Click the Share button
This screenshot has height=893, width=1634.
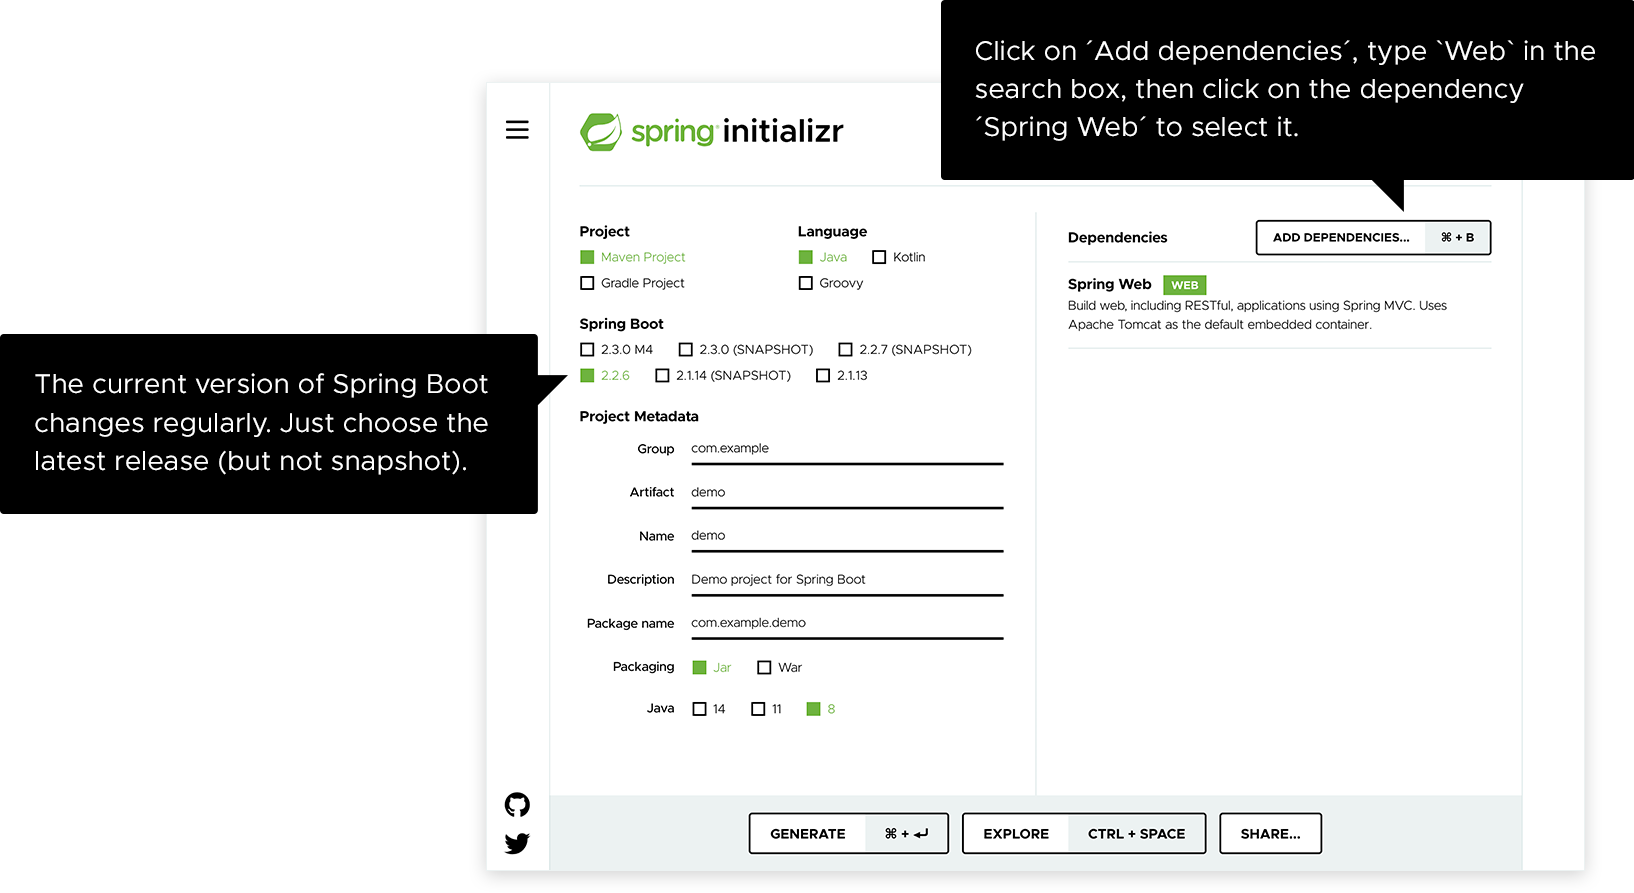click(x=1270, y=833)
